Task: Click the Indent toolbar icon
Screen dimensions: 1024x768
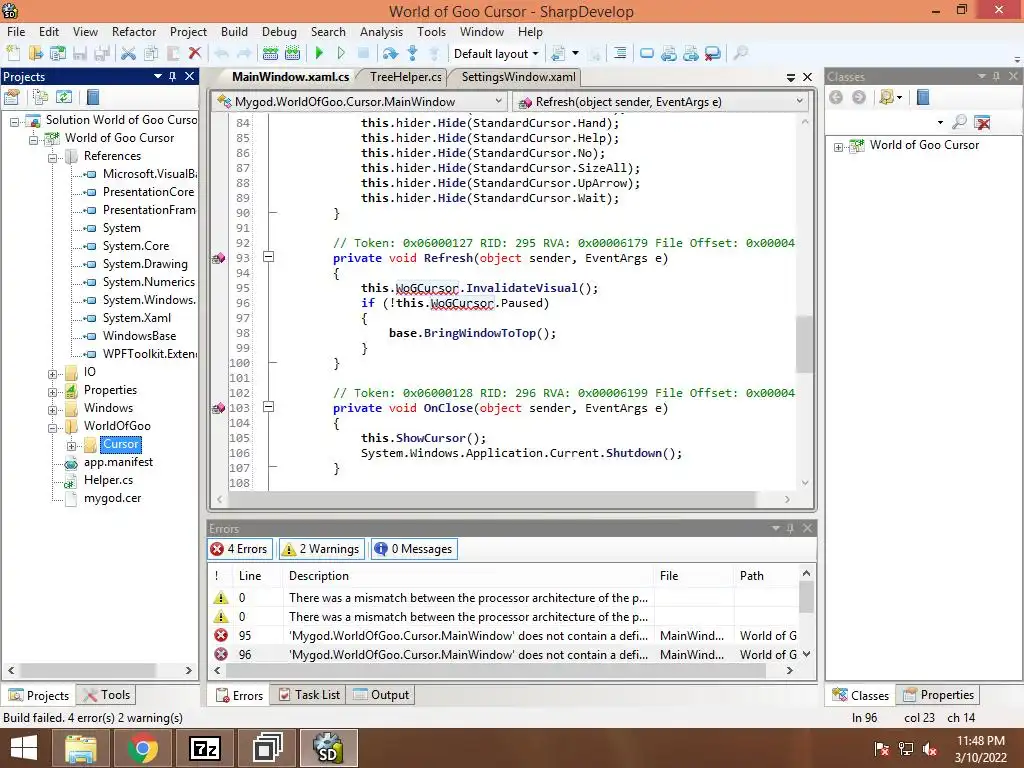Action: [620, 54]
